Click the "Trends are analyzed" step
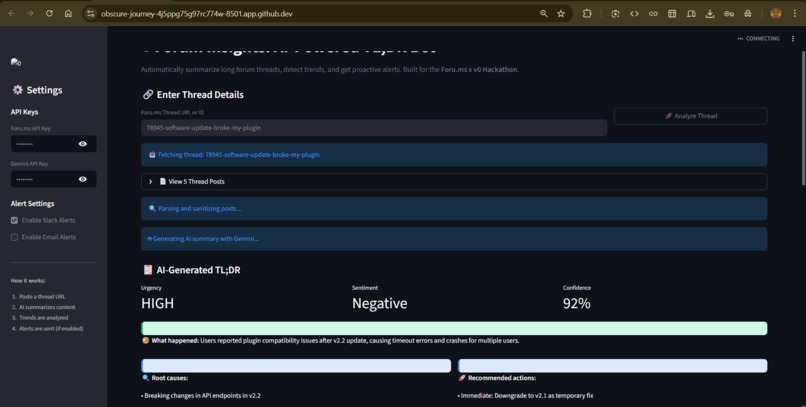The height and width of the screenshot is (407, 806). point(43,318)
